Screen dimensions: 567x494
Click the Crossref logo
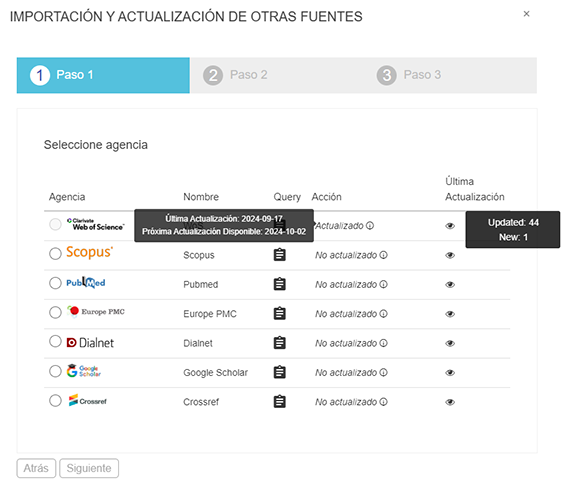tap(88, 401)
